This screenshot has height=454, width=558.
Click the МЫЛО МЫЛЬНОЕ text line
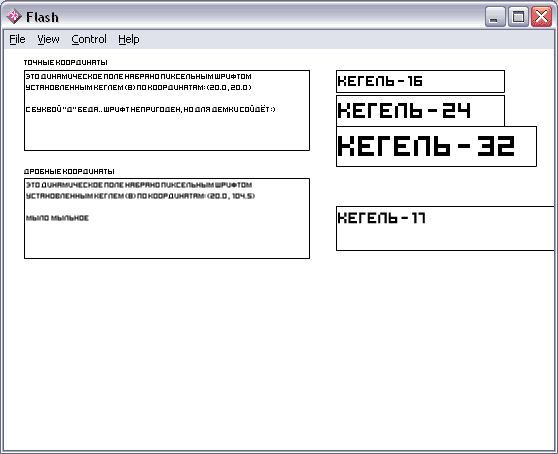(x=57, y=218)
